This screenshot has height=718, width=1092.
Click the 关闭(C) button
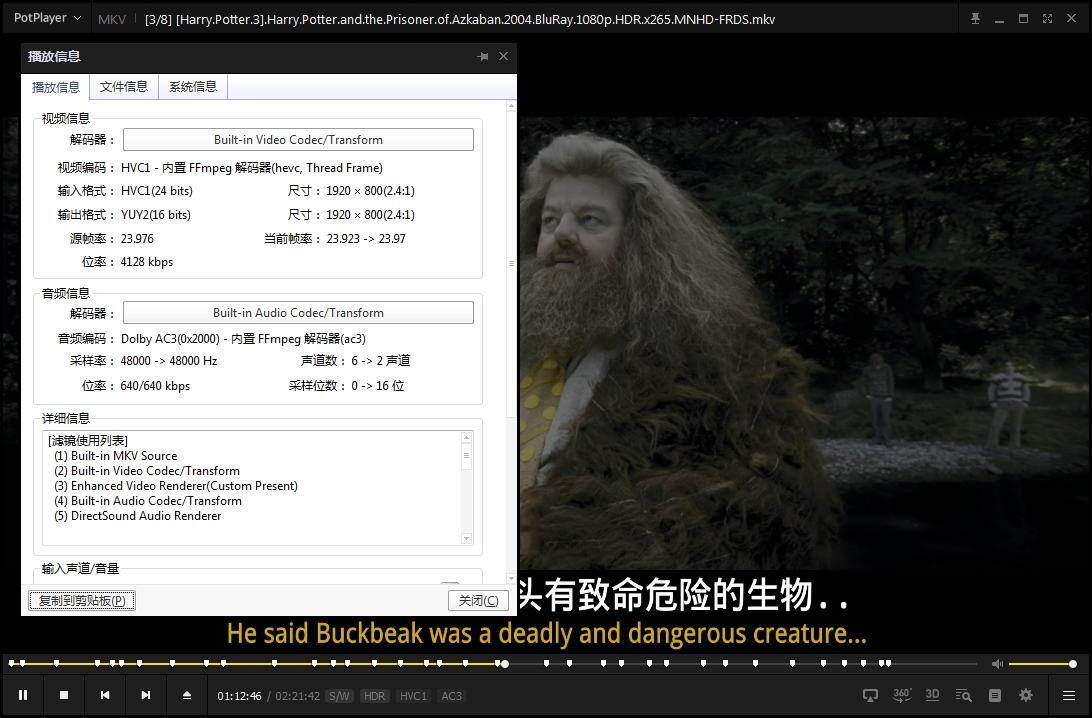click(478, 600)
